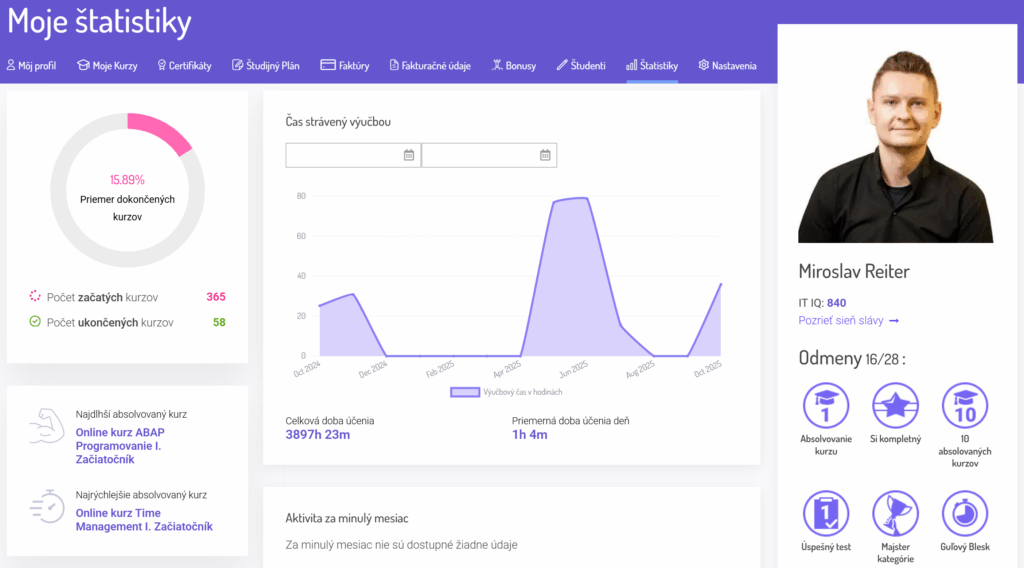Click the 'Majster kategórie' trophy badge

coord(895,514)
